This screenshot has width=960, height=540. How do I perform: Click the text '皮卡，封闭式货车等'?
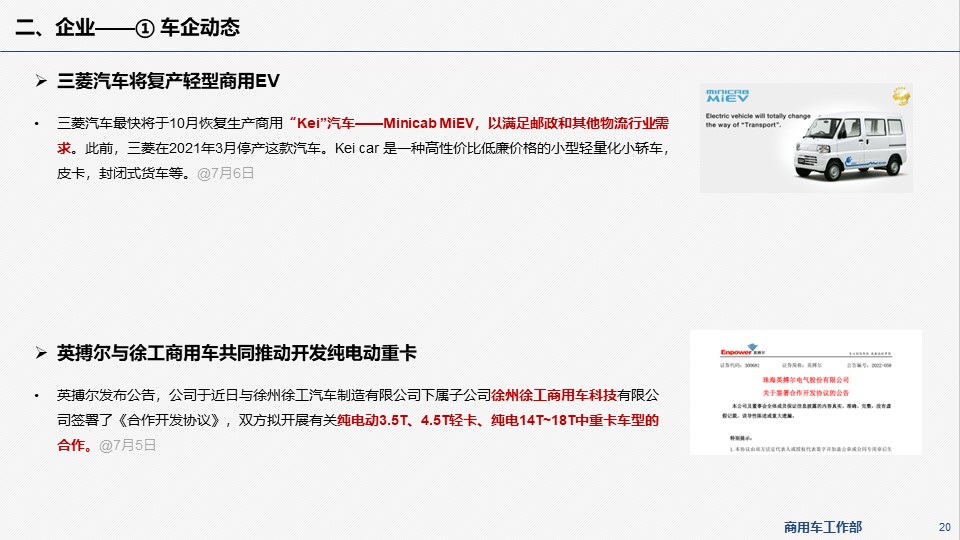point(120,173)
